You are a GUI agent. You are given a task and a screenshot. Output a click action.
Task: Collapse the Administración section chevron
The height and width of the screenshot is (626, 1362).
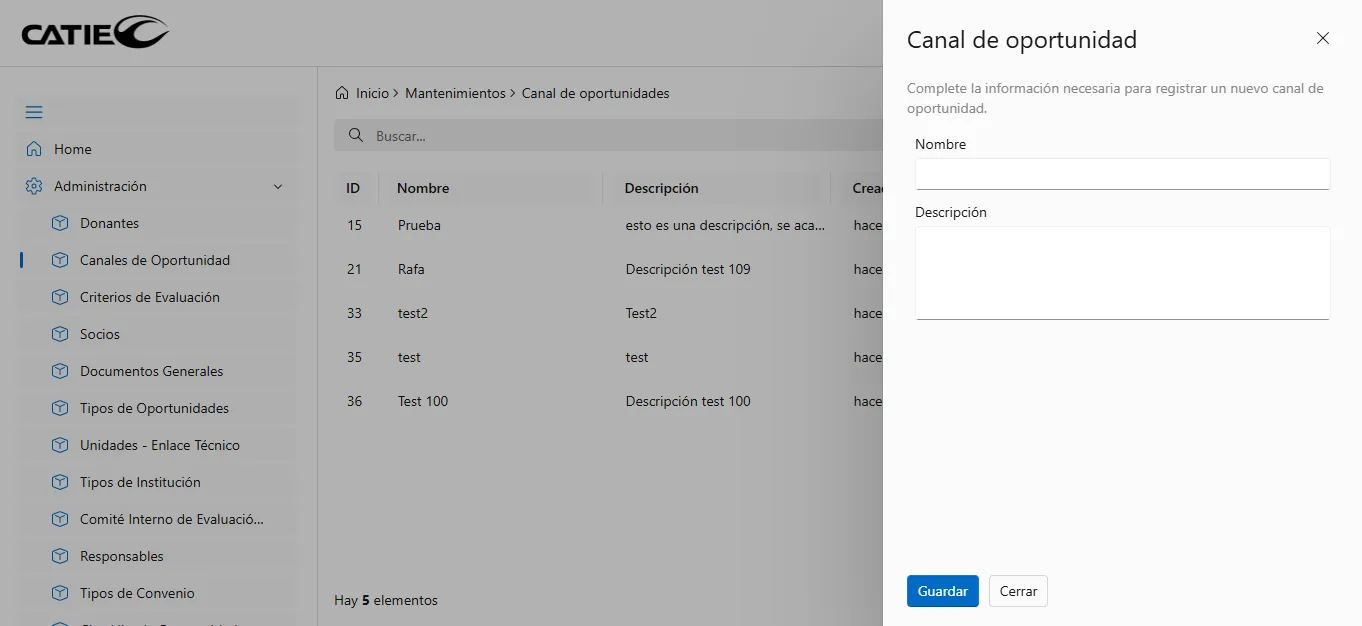278,186
